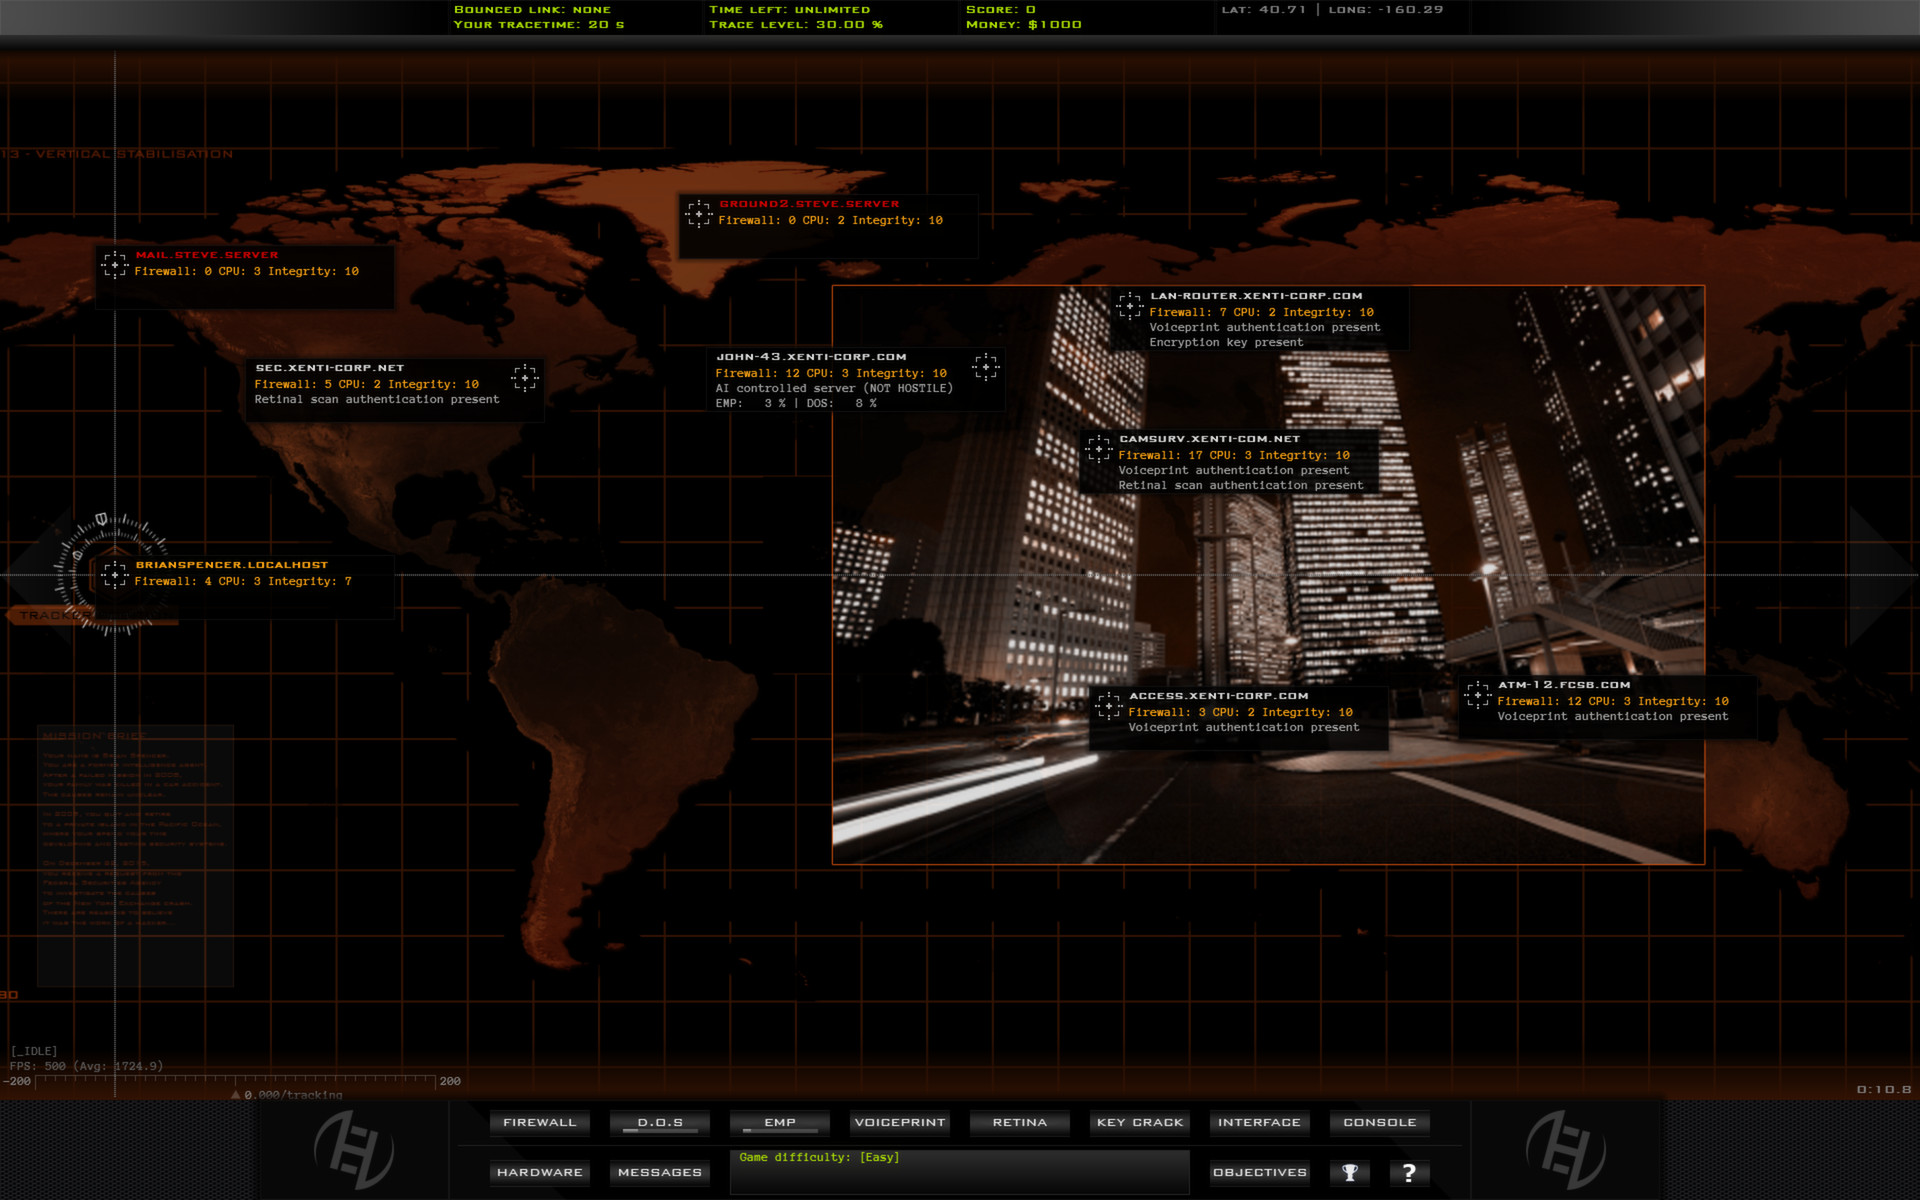Viewport: 1920px width, 1200px height.
Task: Open help using the question mark icon
Action: click(x=1409, y=1172)
